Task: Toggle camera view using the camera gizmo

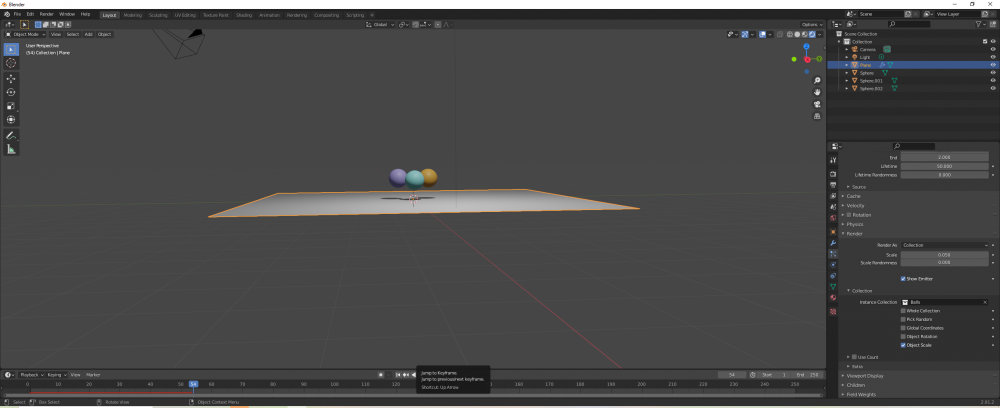Action: pyautogui.click(x=819, y=103)
